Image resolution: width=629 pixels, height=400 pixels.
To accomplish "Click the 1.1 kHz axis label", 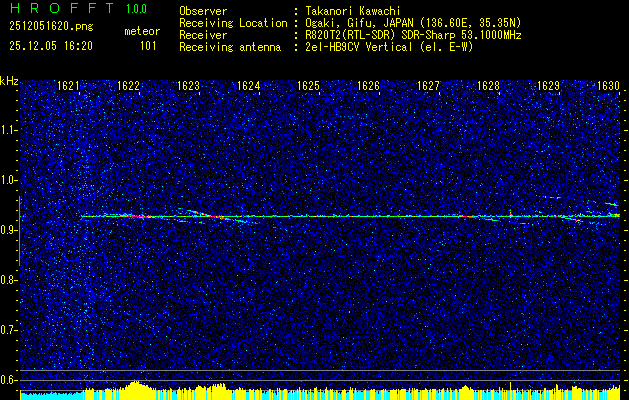I will click(8, 130).
